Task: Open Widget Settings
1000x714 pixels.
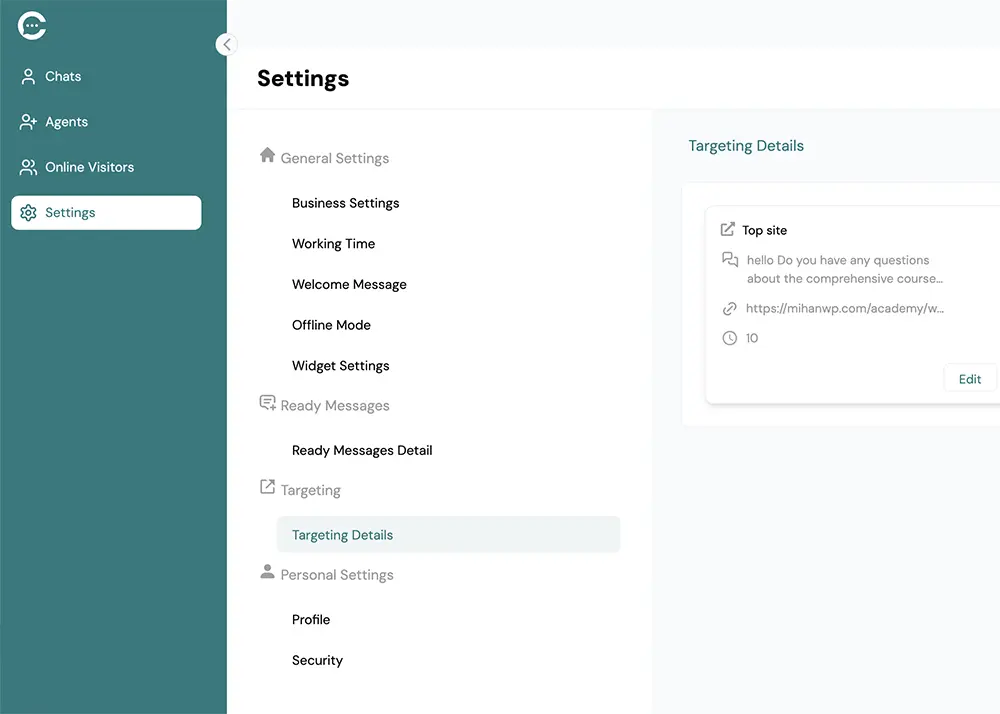Action: pyautogui.click(x=340, y=366)
